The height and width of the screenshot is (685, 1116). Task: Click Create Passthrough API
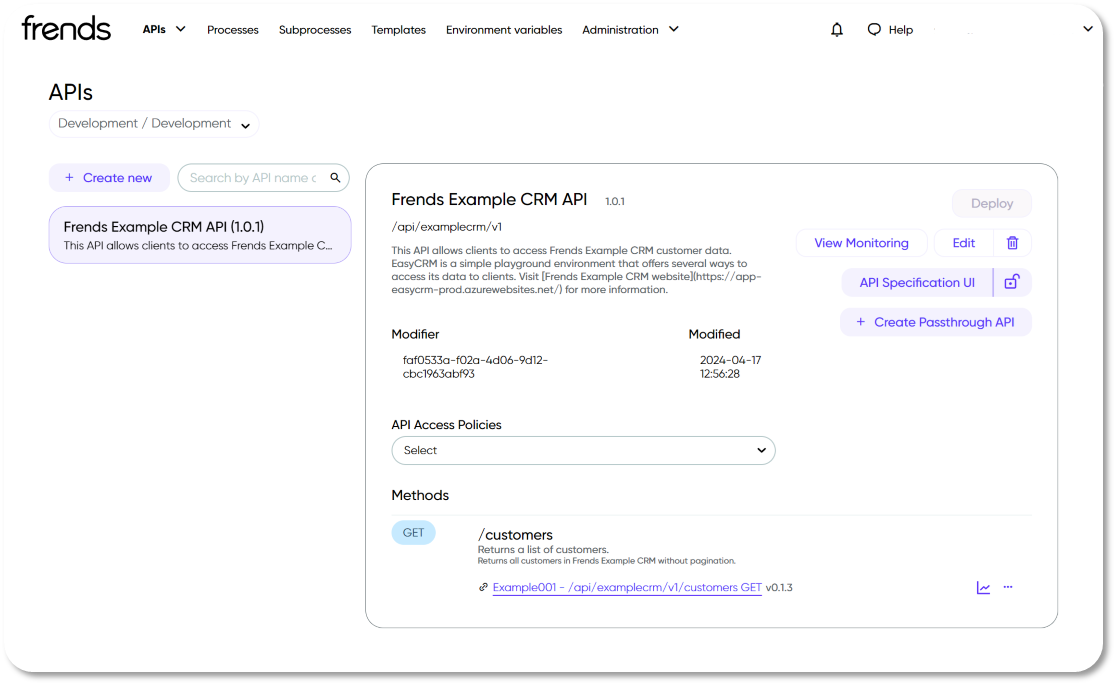(x=935, y=321)
